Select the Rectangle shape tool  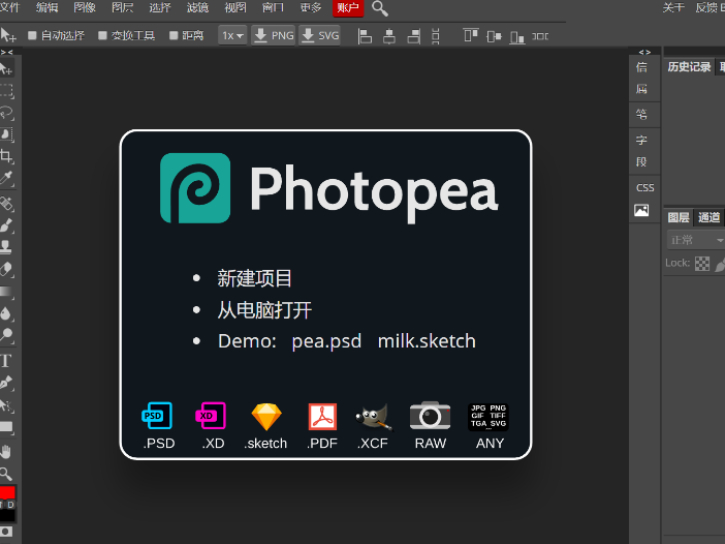coord(6,427)
